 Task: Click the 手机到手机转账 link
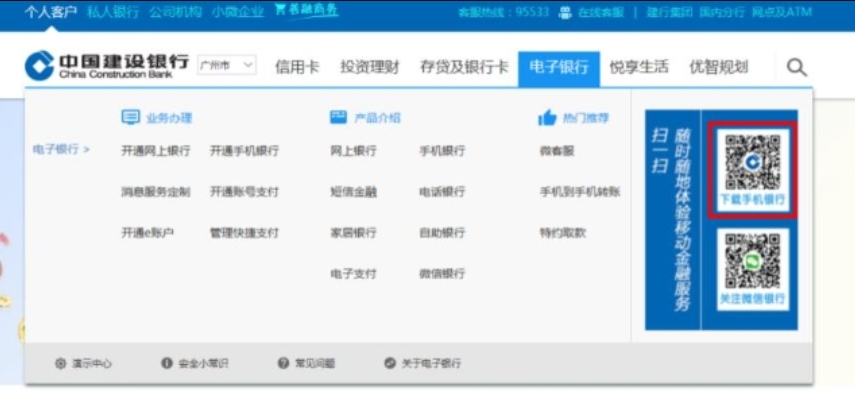point(580,192)
